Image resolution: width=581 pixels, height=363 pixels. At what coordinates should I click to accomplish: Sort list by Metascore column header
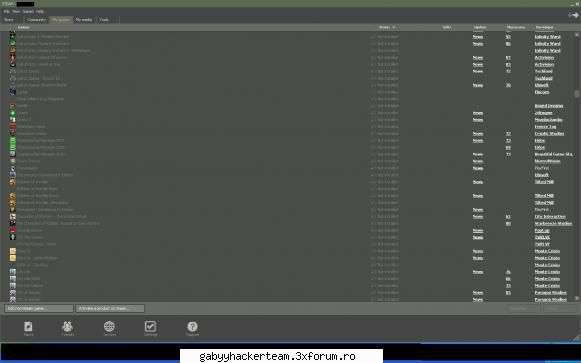point(516,27)
